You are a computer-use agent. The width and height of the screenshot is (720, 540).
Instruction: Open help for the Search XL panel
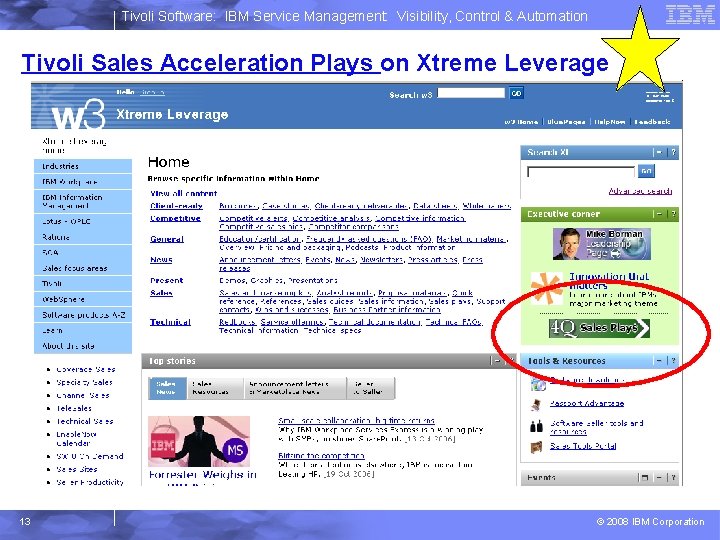tap(673, 152)
